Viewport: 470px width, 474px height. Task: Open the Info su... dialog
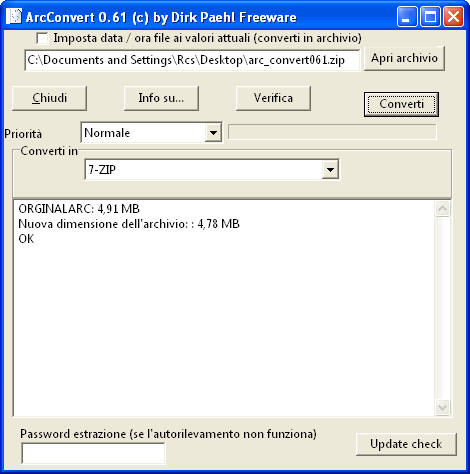(x=161, y=98)
